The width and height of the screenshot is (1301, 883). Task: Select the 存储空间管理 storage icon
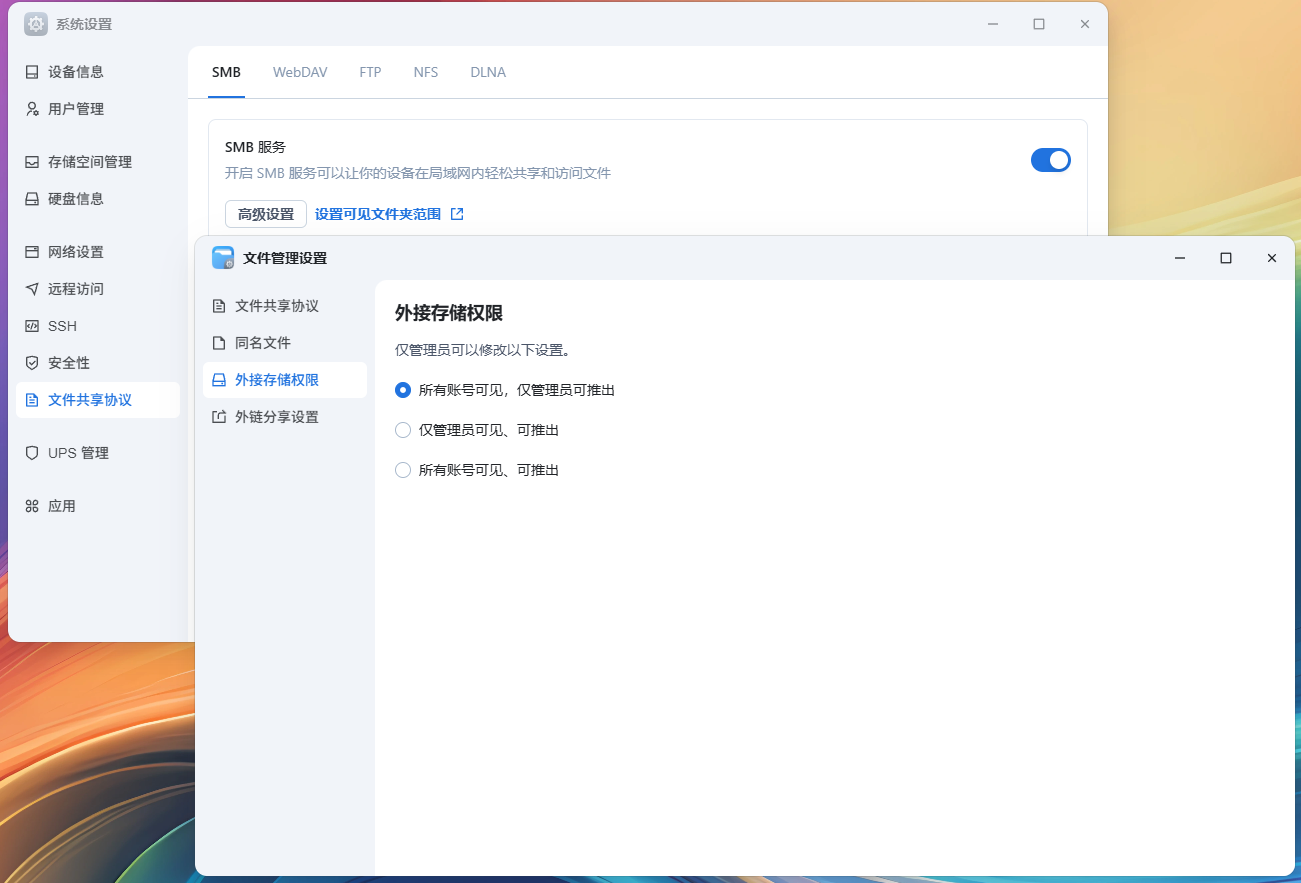click(32, 162)
